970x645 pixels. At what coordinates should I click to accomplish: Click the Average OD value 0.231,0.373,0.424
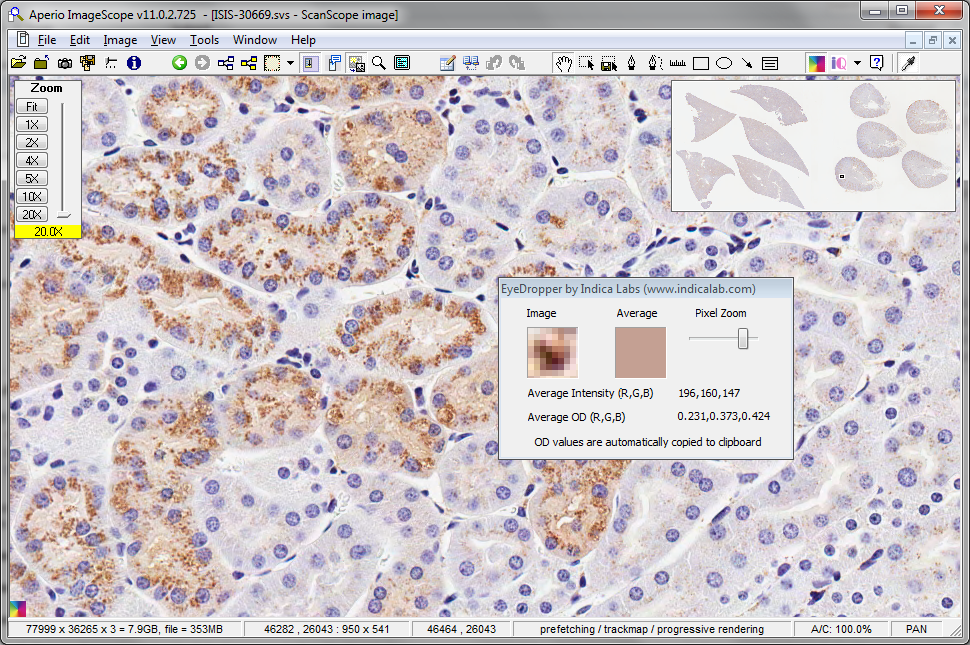coord(724,416)
